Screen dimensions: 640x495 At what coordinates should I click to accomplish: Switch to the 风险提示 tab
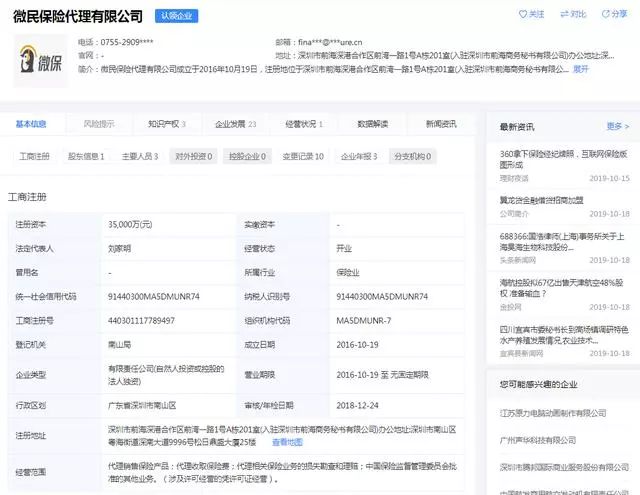pyautogui.click(x=99, y=124)
